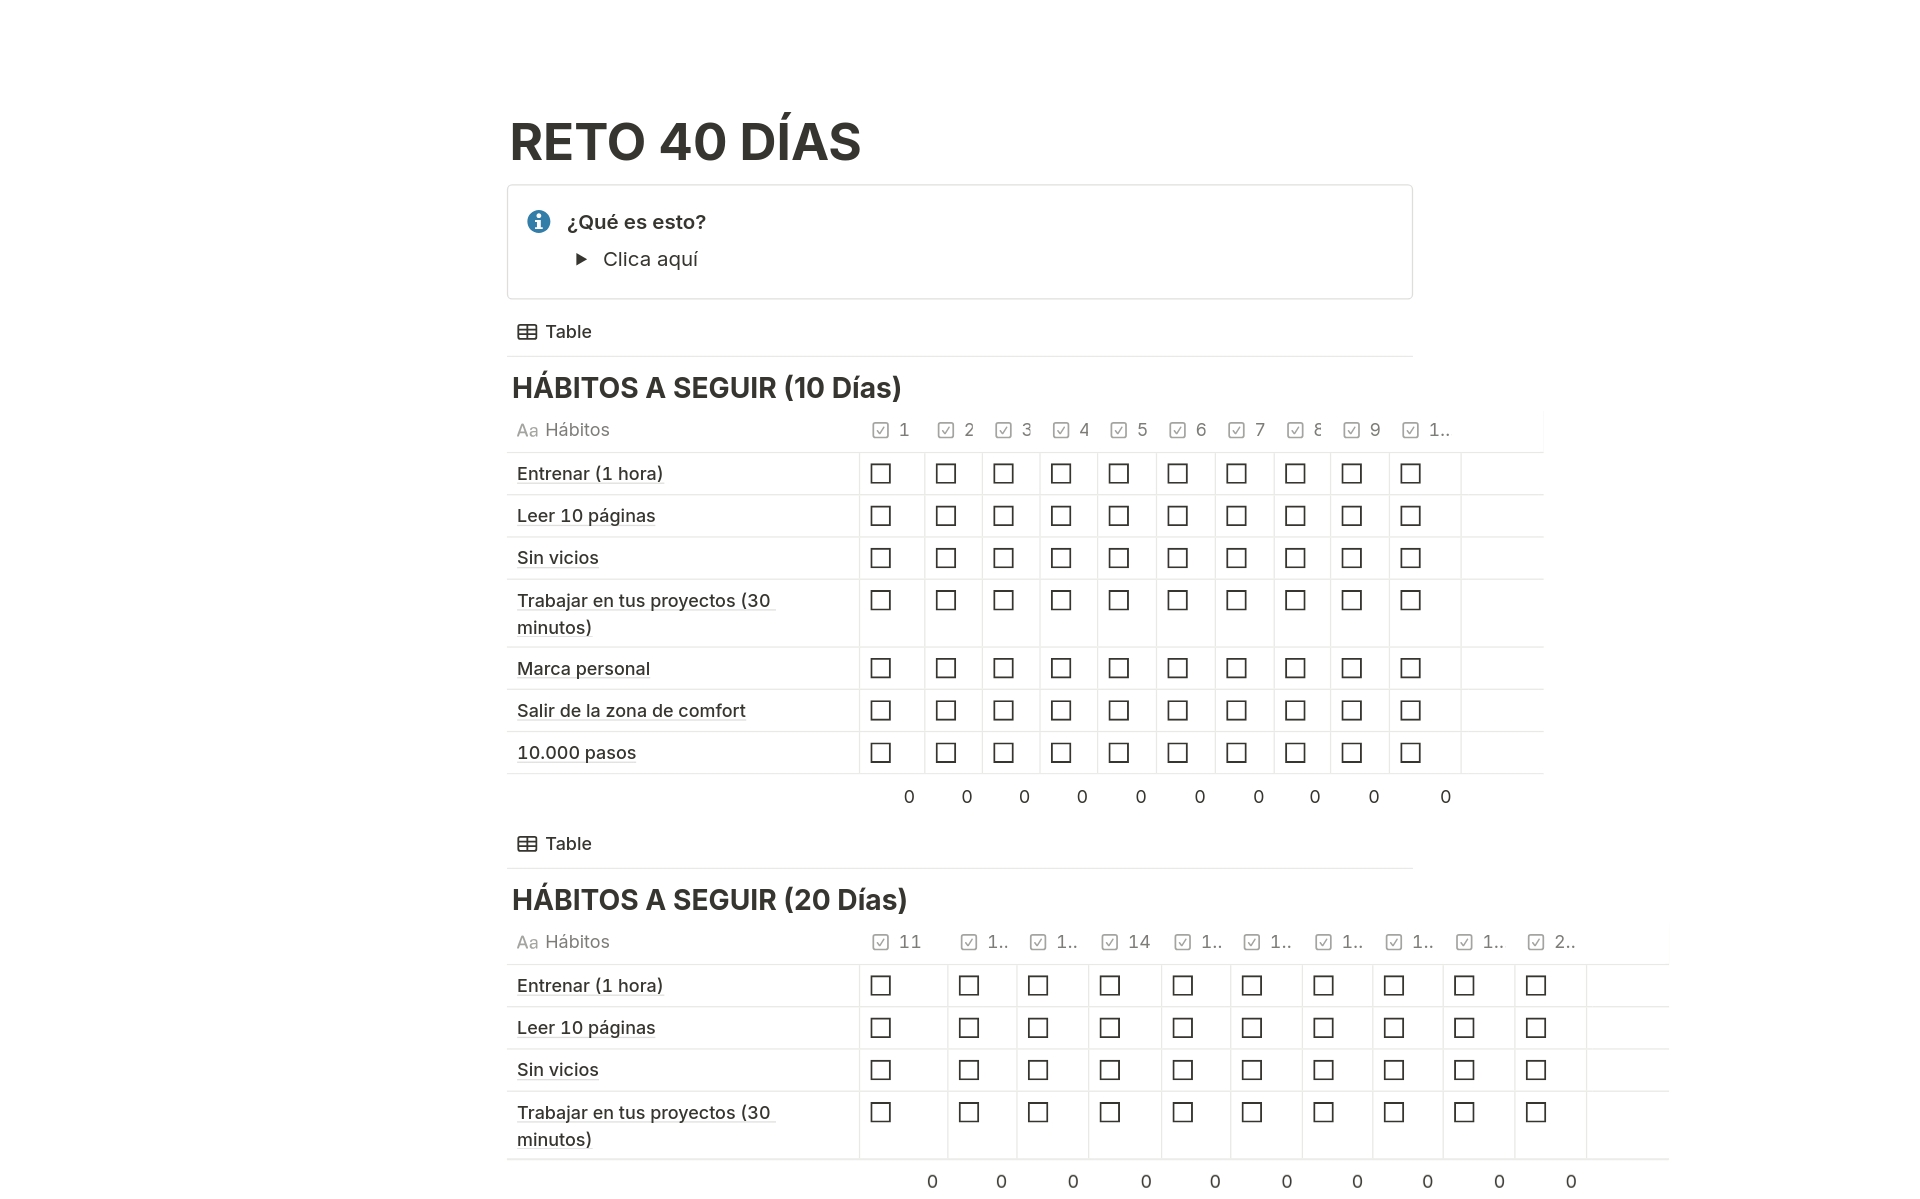Click the checkbox property icon of column 5
1920x1199 pixels.
[1118, 430]
